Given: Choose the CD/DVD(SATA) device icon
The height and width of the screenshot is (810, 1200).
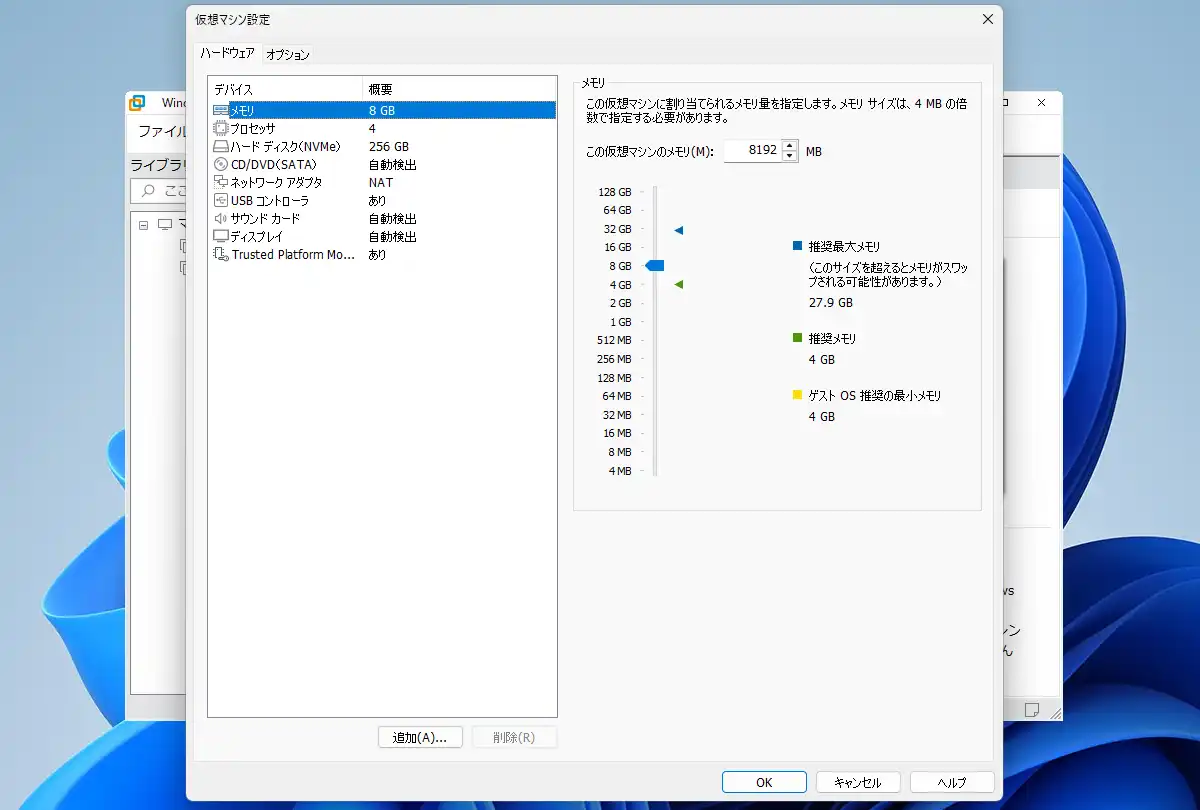Looking at the screenshot, I should coord(221,164).
